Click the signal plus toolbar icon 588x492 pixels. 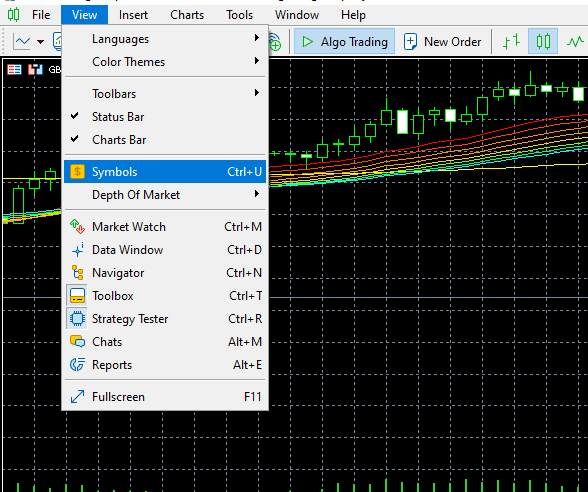coord(275,42)
